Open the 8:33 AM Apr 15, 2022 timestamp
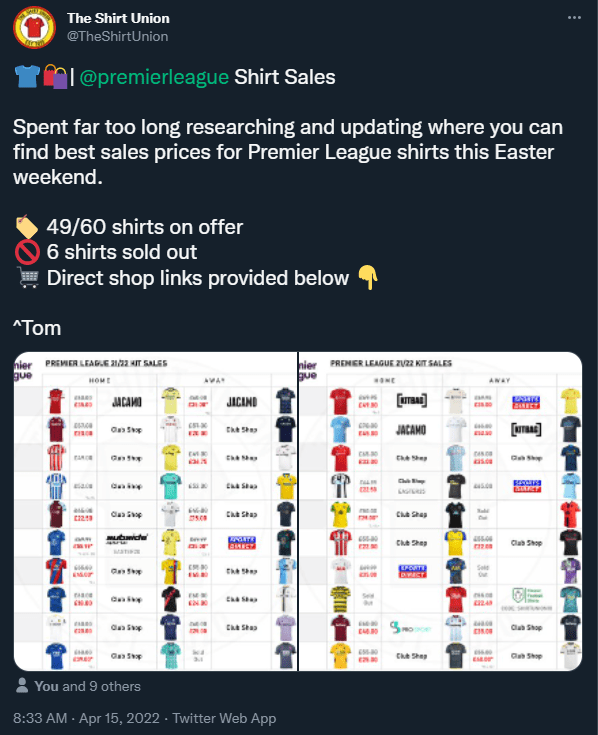 86,718
